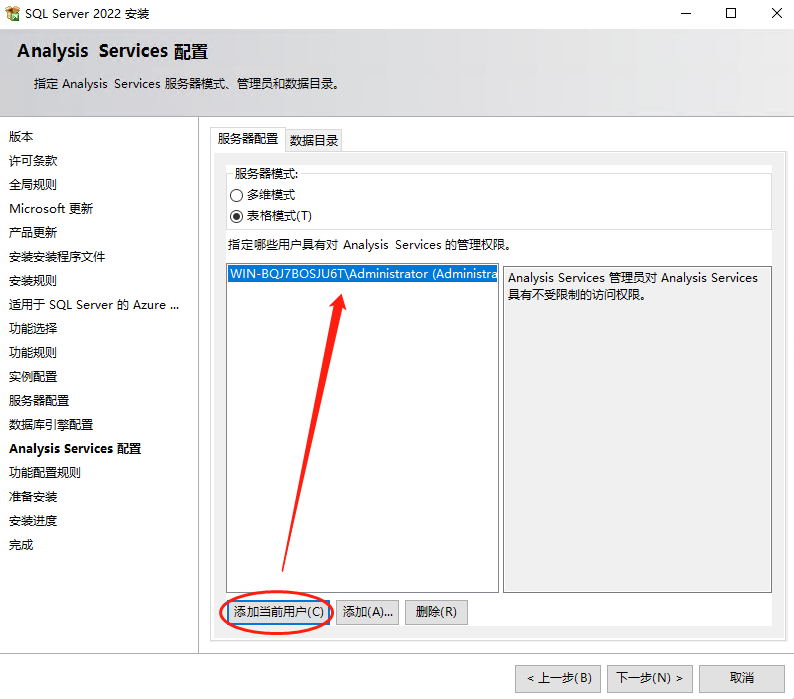
Task: Click the 版本 step in sidebar
Action: (21, 137)
